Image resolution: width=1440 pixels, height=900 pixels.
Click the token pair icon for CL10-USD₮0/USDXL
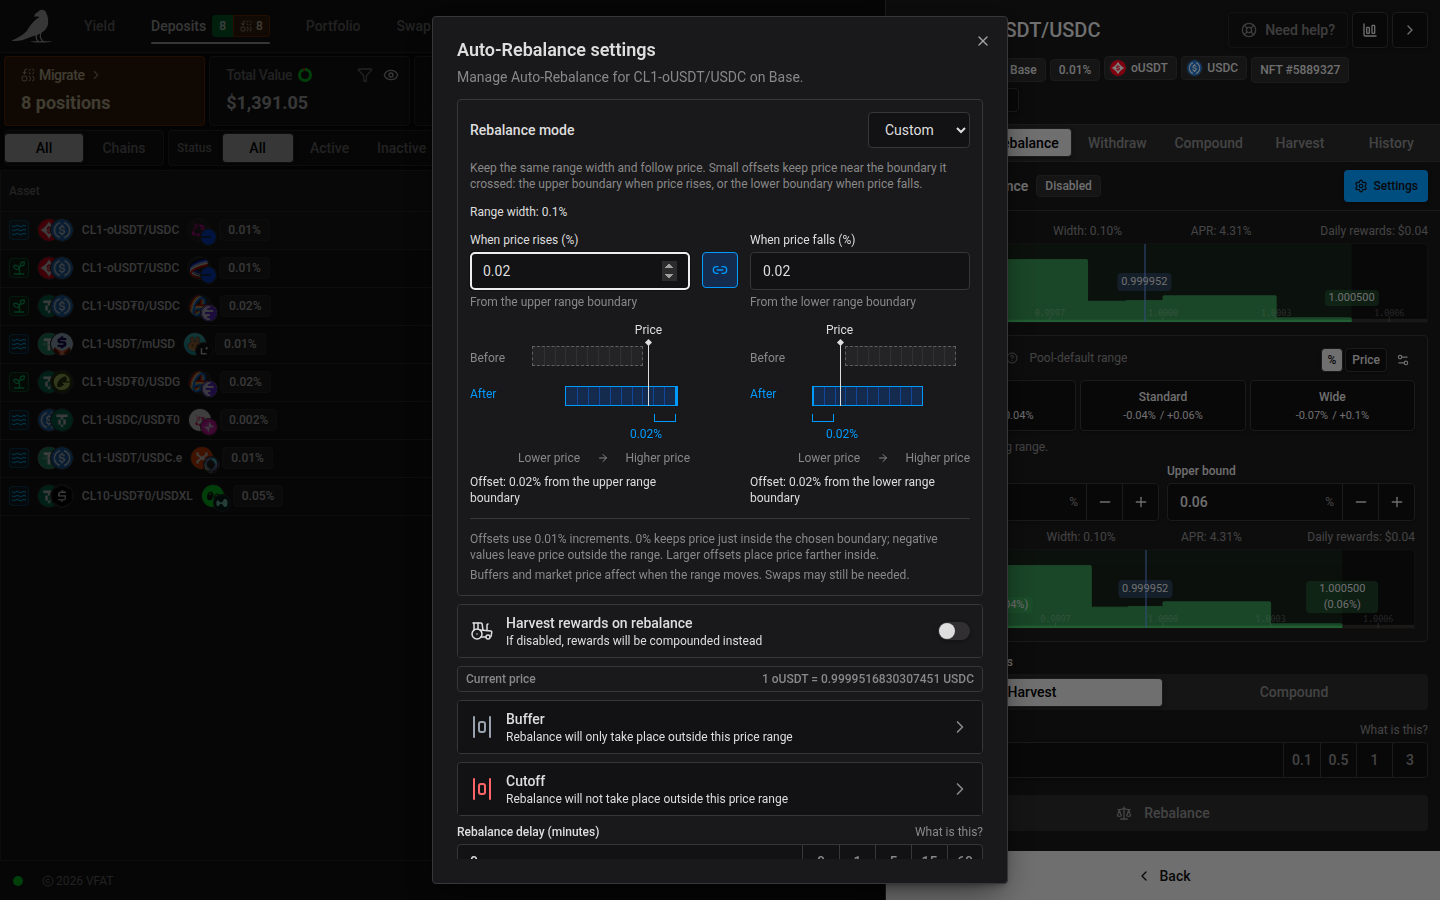coord(55,496)
